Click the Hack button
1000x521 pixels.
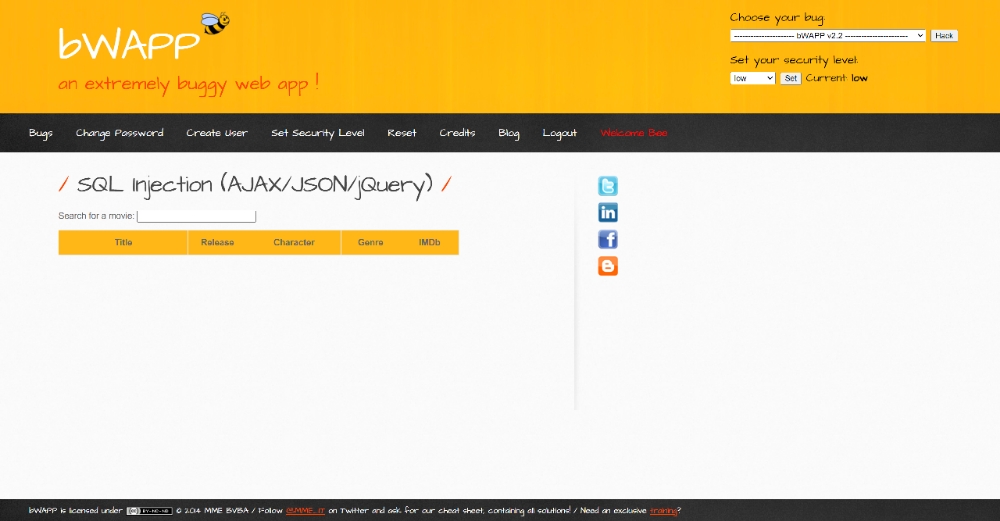point(944,36)
